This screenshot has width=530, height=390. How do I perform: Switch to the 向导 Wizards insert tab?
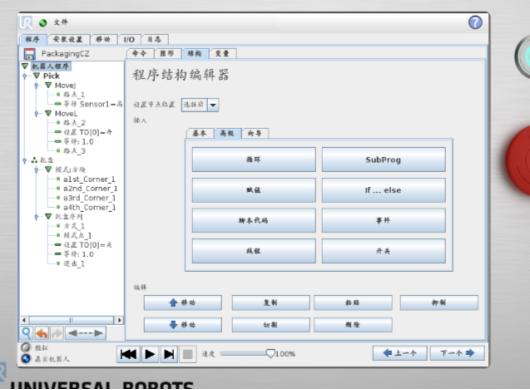point(255,133)
